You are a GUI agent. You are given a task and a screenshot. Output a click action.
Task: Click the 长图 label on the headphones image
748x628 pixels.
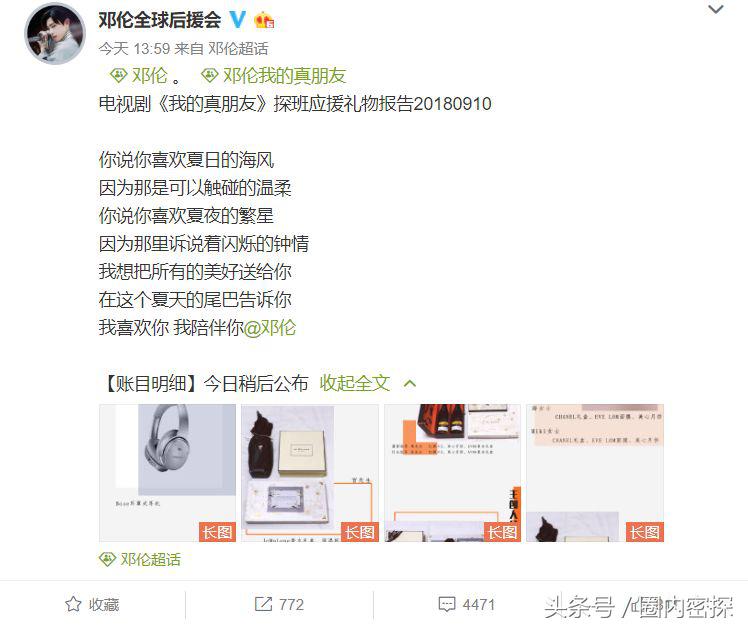pos(218,532)
